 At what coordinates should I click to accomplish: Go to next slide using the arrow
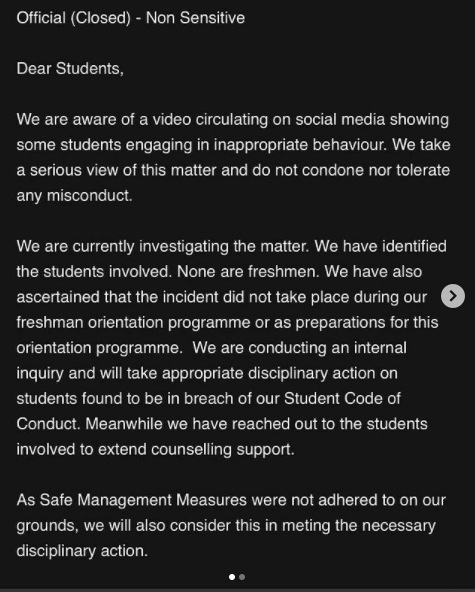pos(453,296)
